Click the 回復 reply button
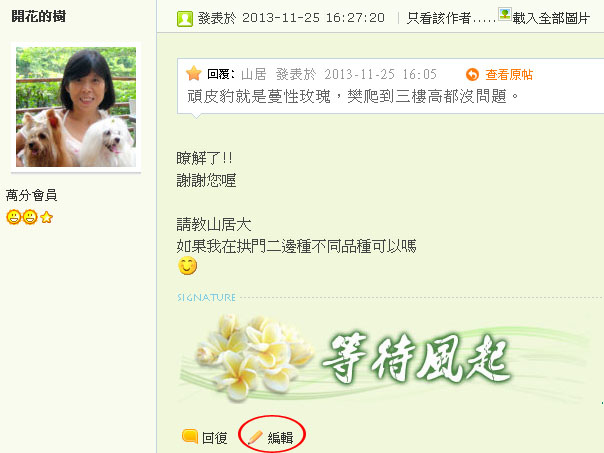This screenshot has width=604, height=453. tap(214, 438)
